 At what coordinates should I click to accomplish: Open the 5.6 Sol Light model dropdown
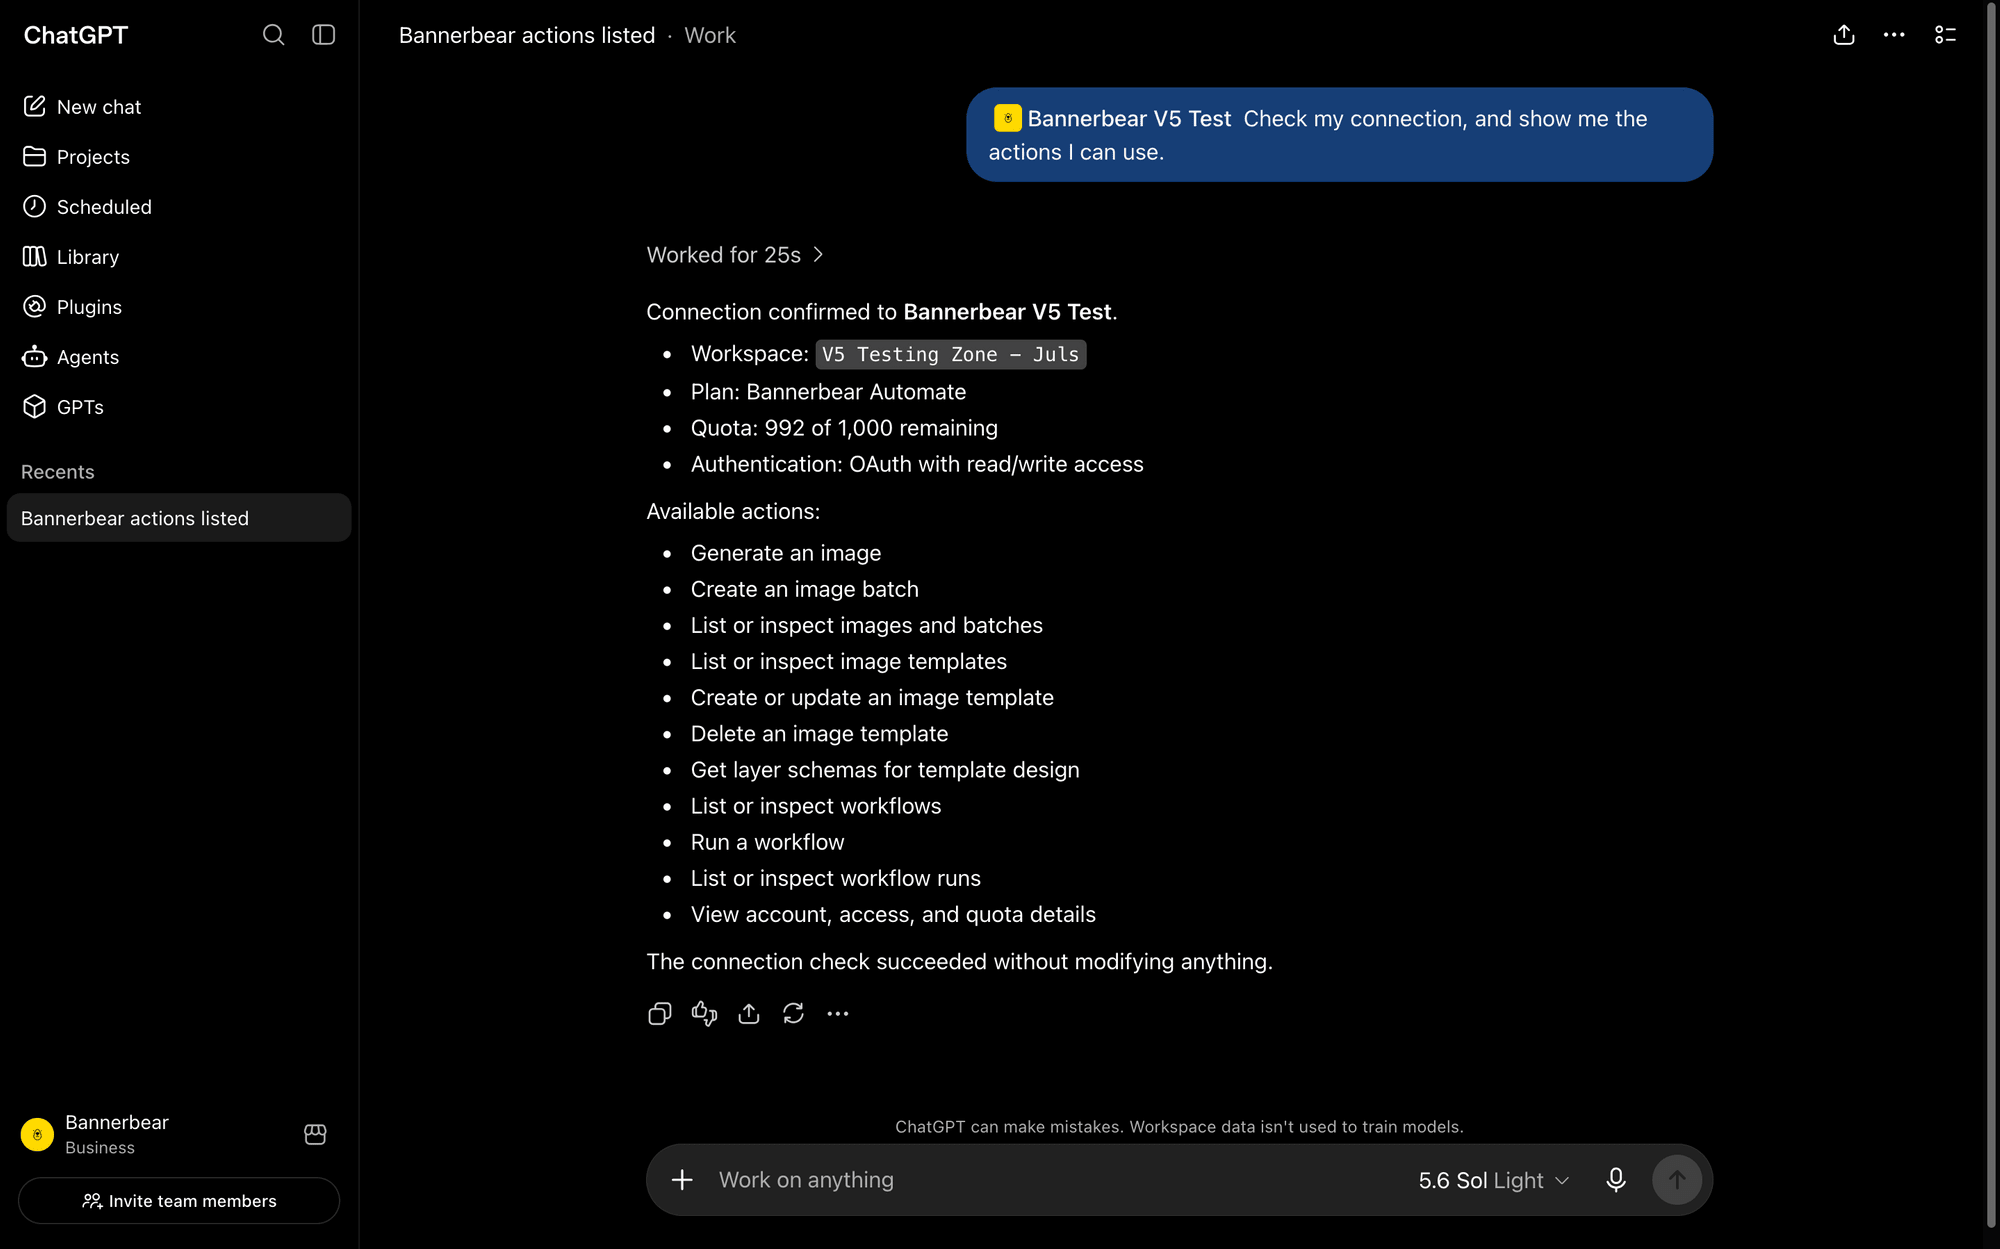point(1493,1180)
